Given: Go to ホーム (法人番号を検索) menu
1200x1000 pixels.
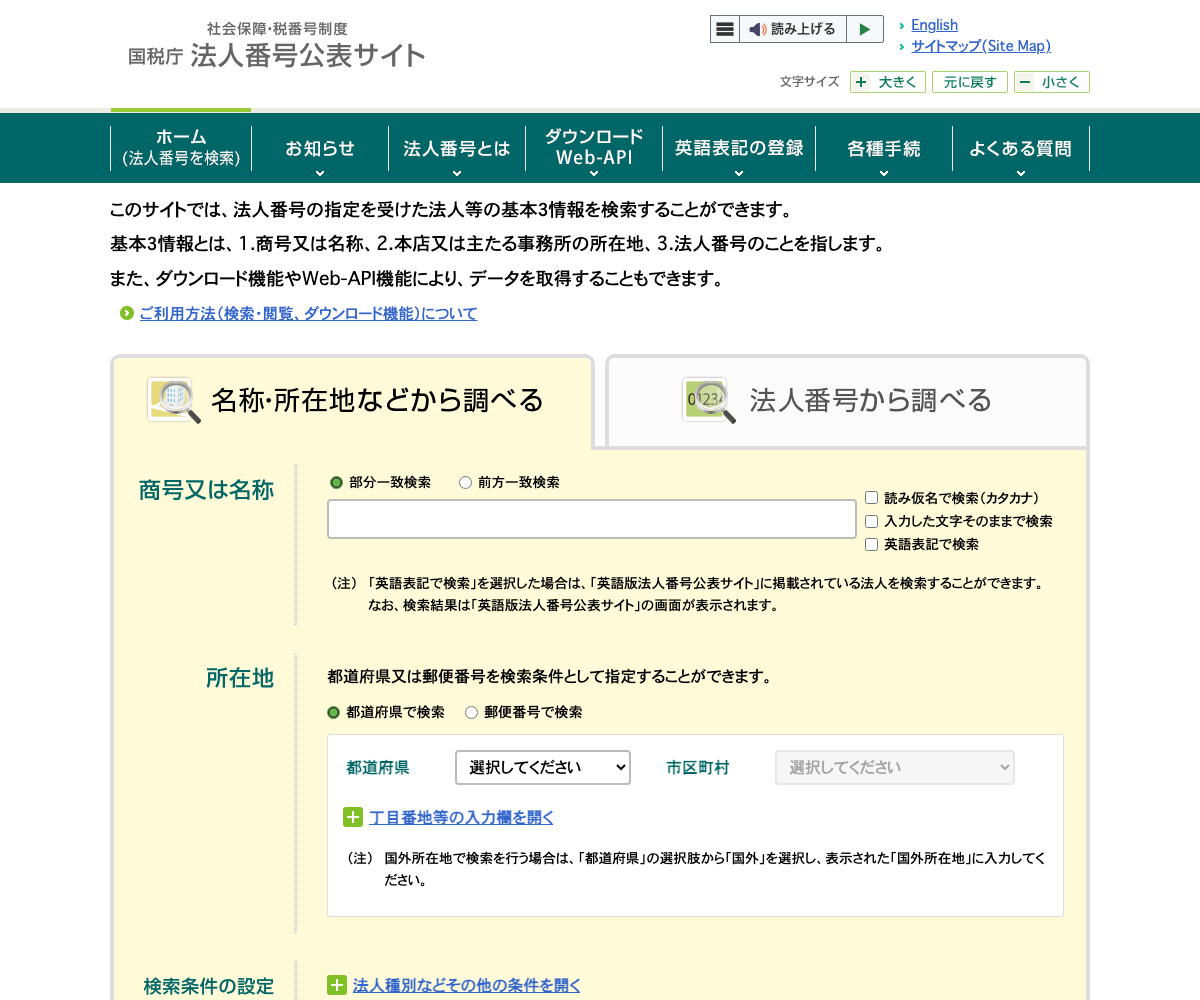Looking at the screenshot, I should (181, 148).
